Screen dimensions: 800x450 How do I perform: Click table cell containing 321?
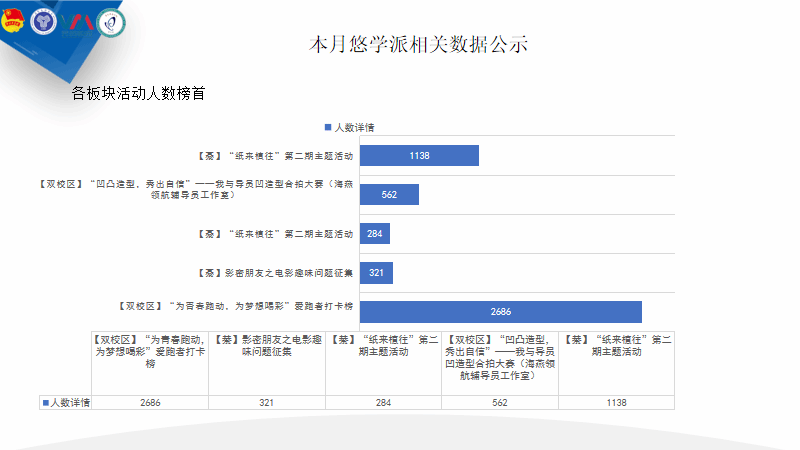[x=267, y=402]
